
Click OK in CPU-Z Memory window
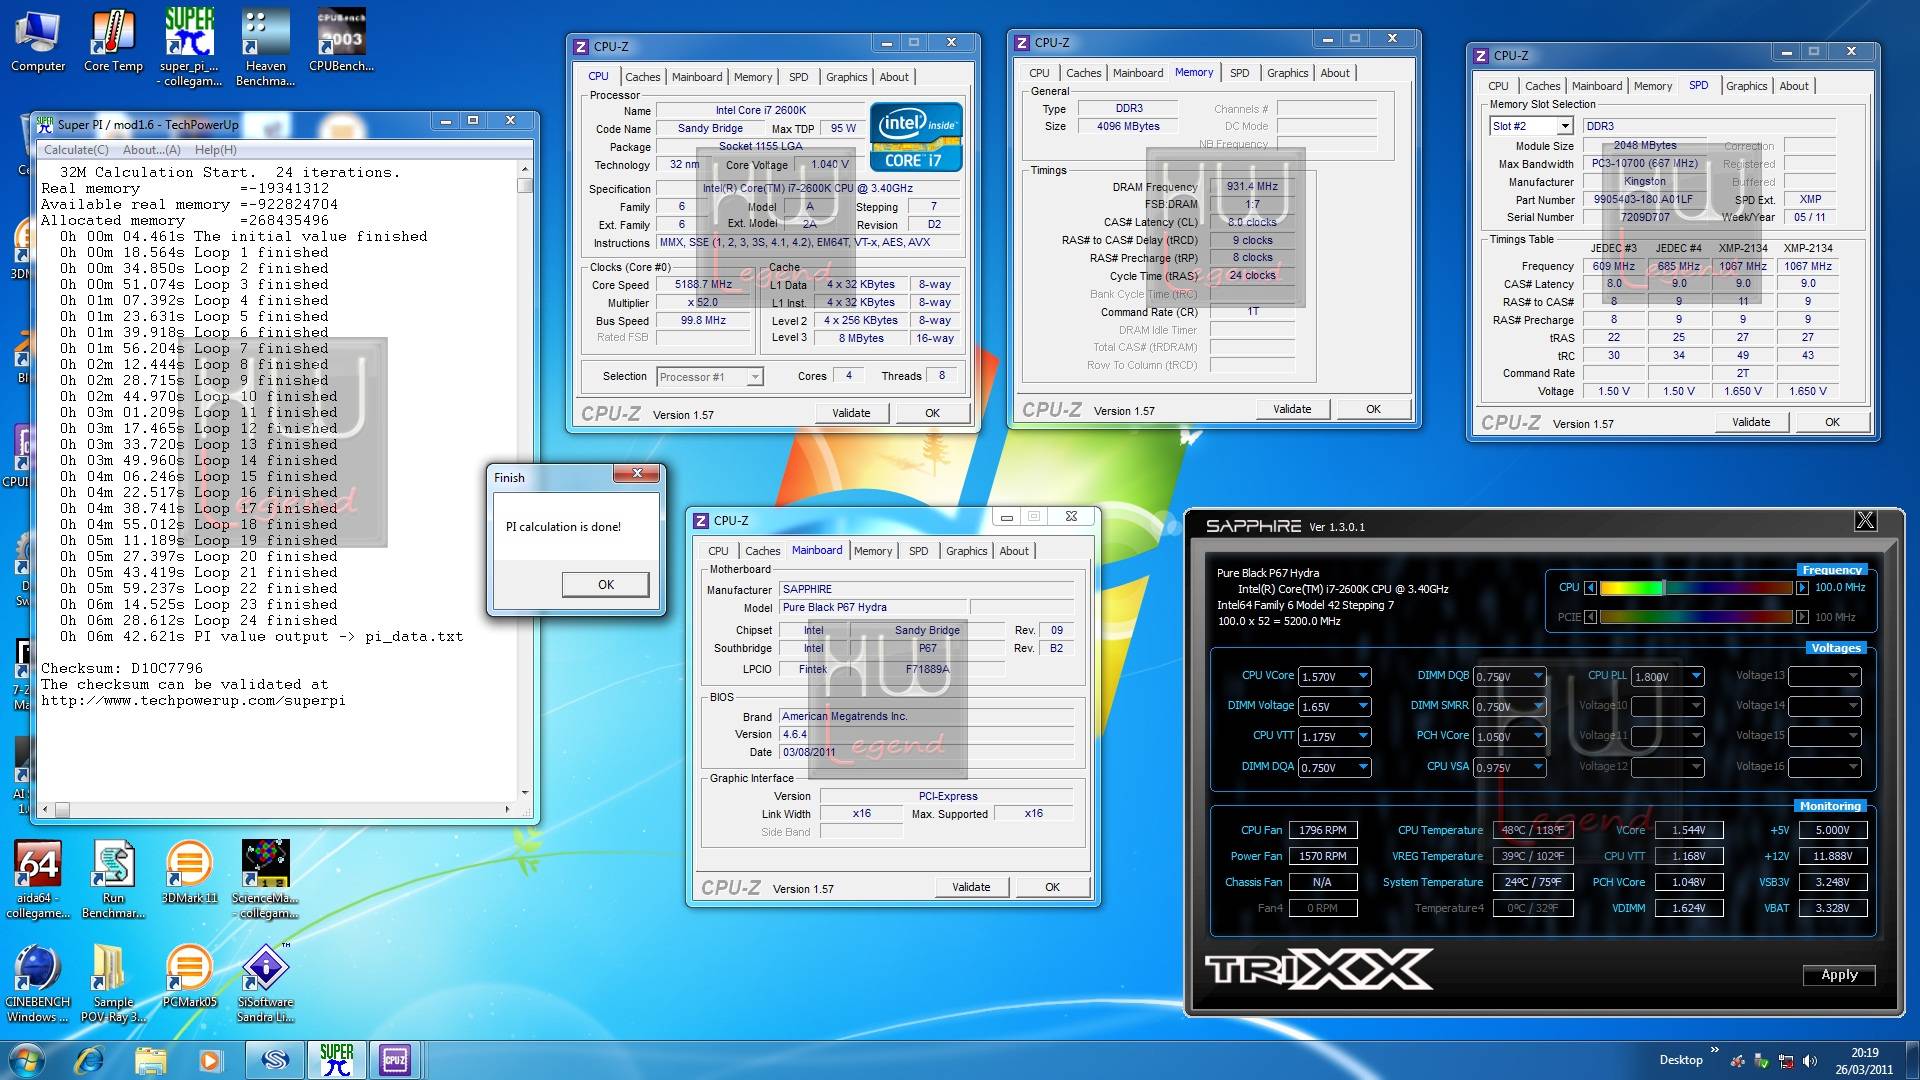(1373, 409)
